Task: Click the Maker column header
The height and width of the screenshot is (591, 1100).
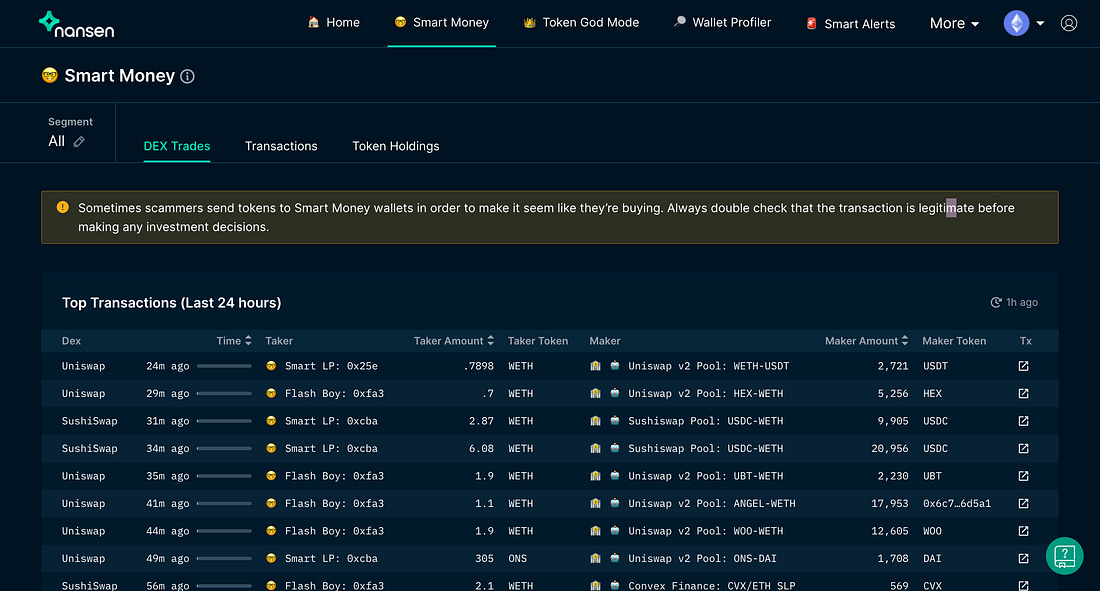Action: [605, 340]
